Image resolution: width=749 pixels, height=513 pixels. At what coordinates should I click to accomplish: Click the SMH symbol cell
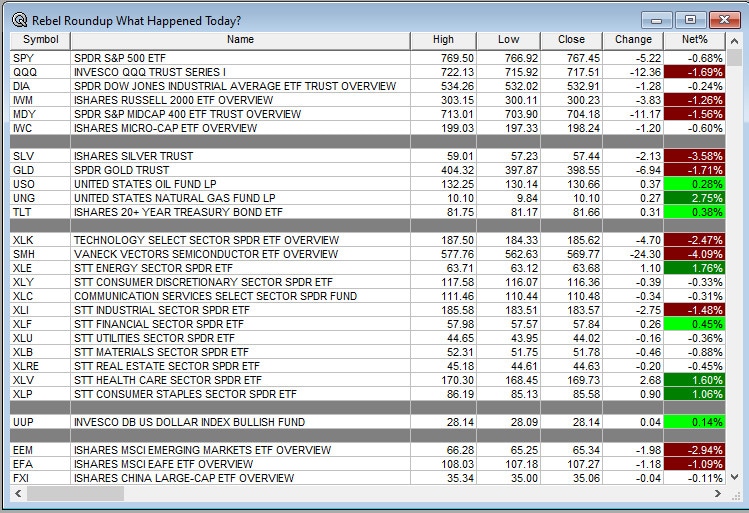[x=40, y=254]
